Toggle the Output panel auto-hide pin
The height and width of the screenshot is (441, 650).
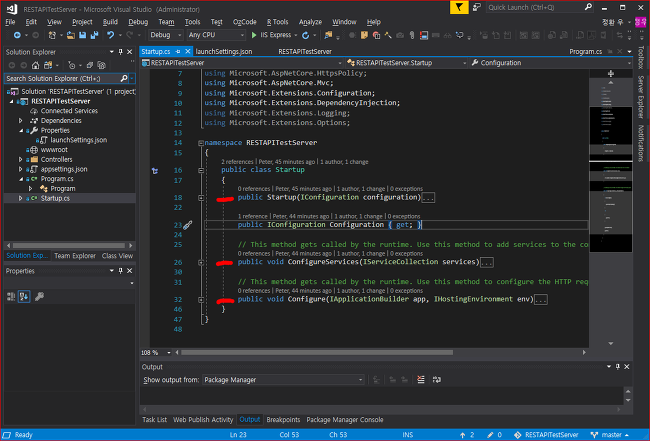(618, 366)
